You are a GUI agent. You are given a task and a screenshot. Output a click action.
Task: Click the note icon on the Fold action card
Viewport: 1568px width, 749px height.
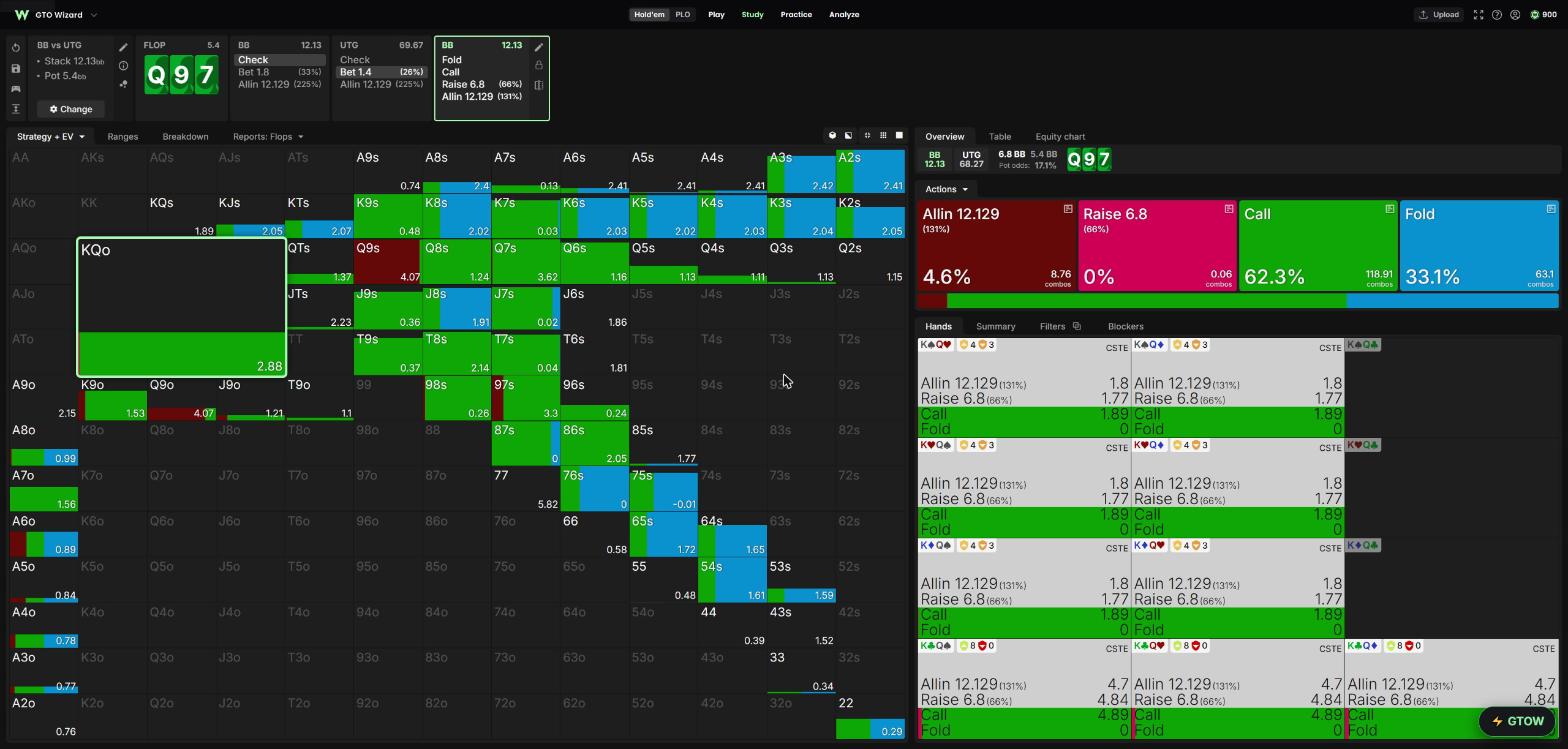pyautogui.click(x=1551, y=209)
